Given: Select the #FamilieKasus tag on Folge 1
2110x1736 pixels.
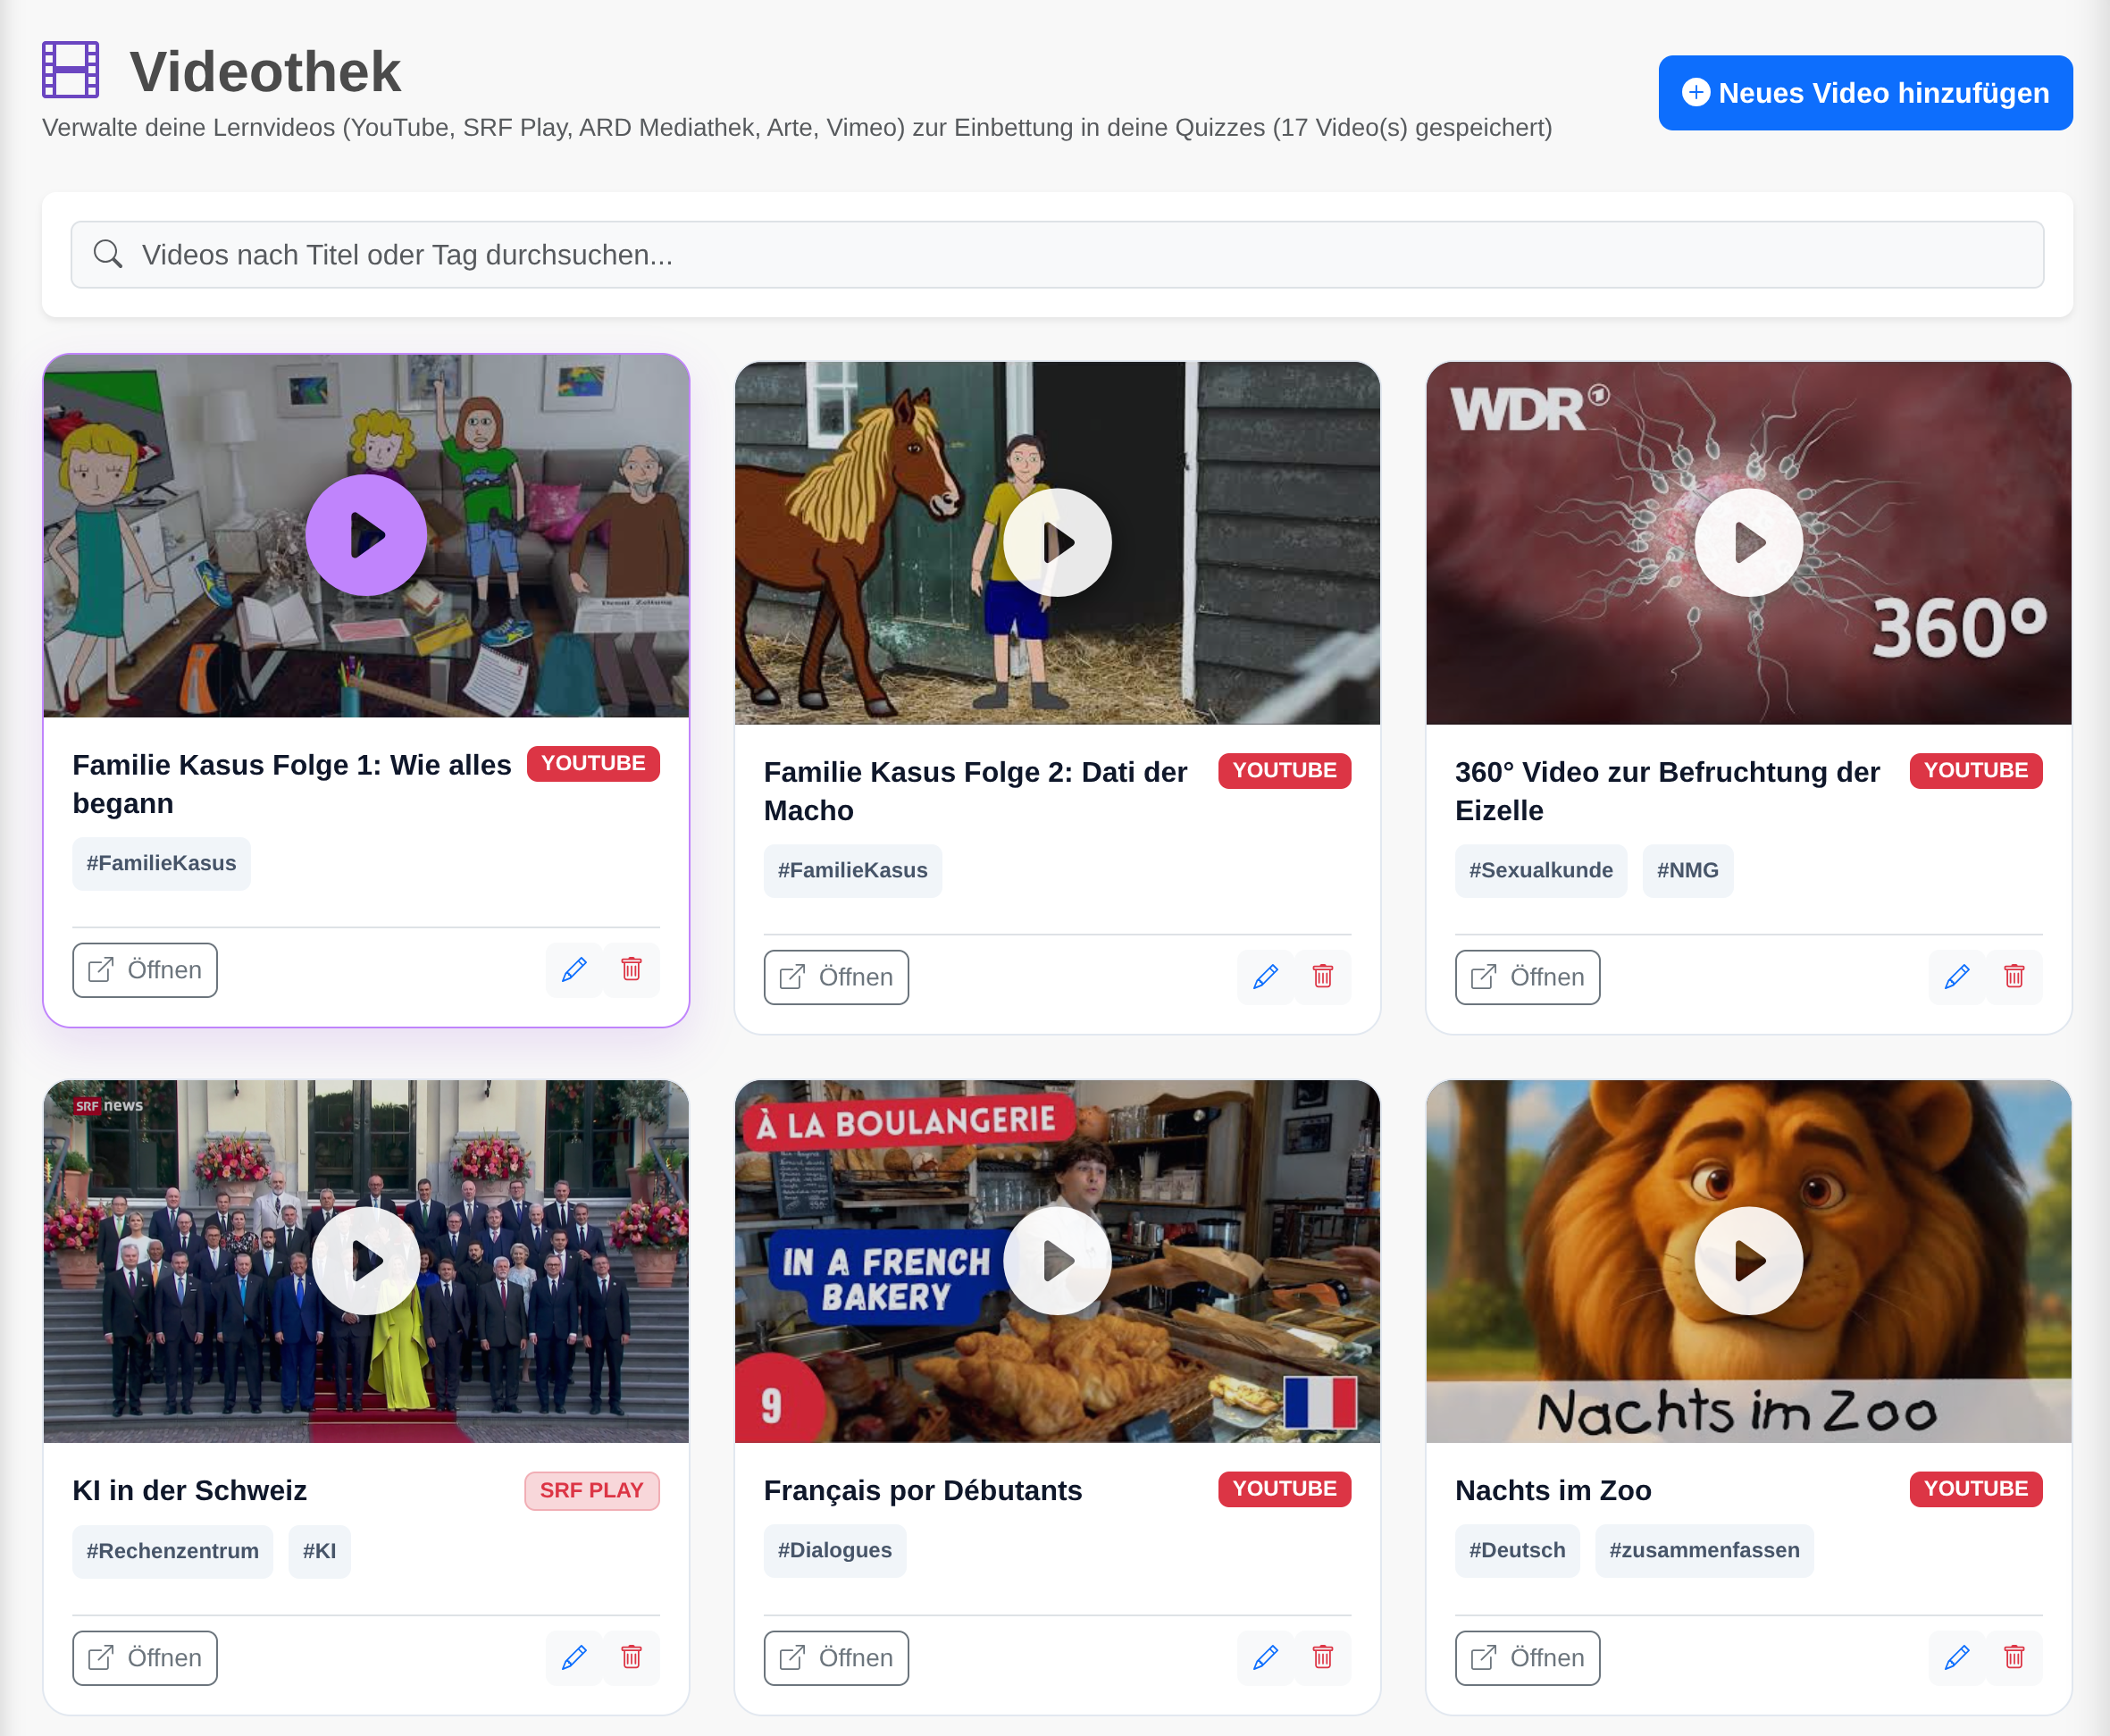Looking at the screenshot, I should point(161,863).
